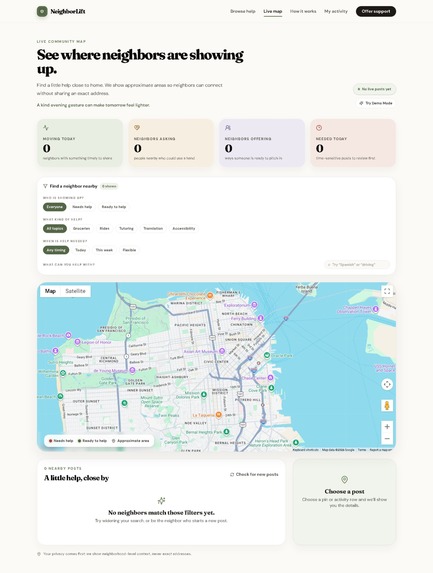Screen dimensions: 433x573
Task: Click the Moving Today activity icon
Action: (46, 128)
